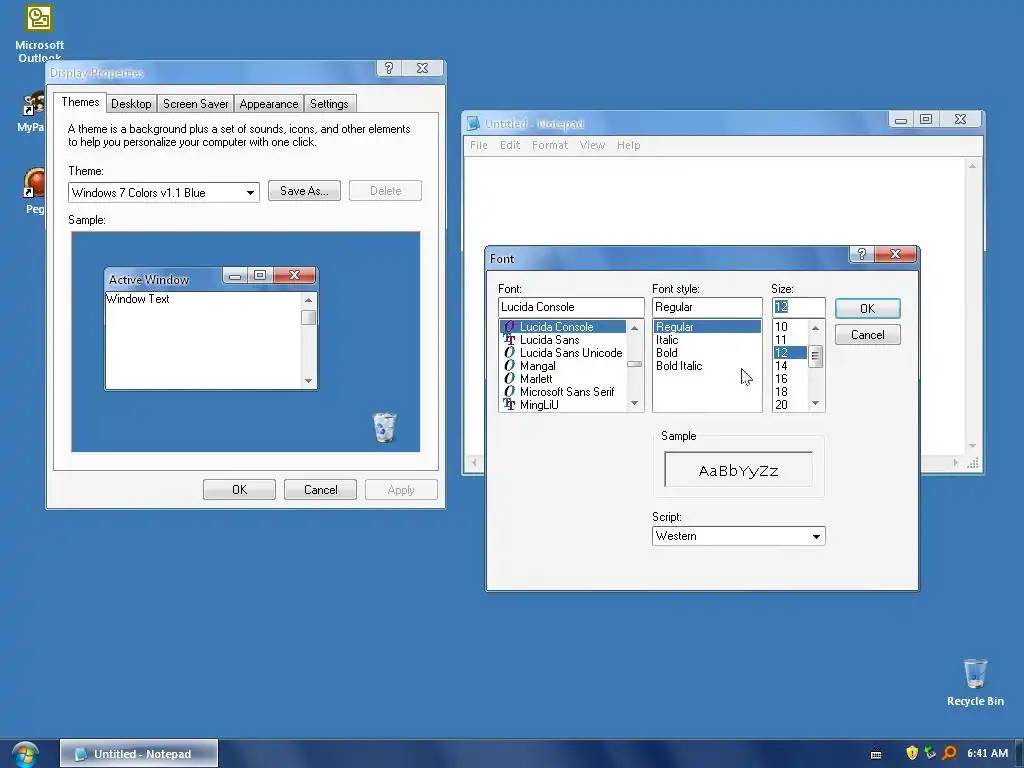Click size list scroll down arrow
The width and height of the screenshot is (1024, 768).
click(x=815, y=404)
